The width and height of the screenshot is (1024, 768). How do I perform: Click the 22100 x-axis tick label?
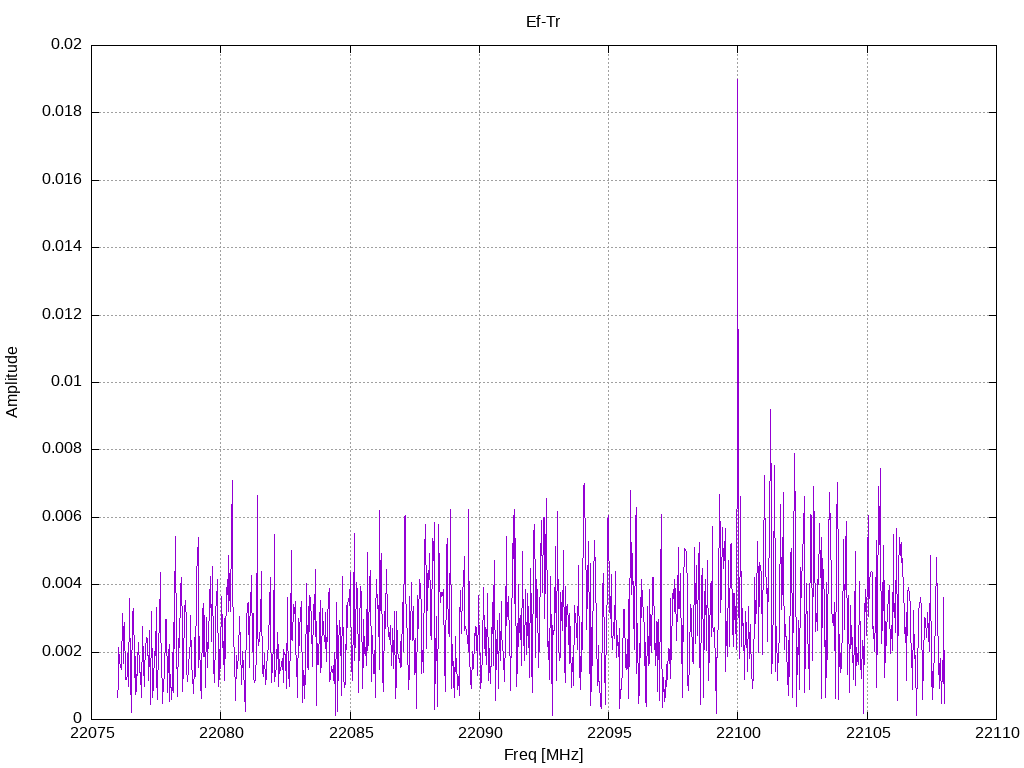coord(737,734)
